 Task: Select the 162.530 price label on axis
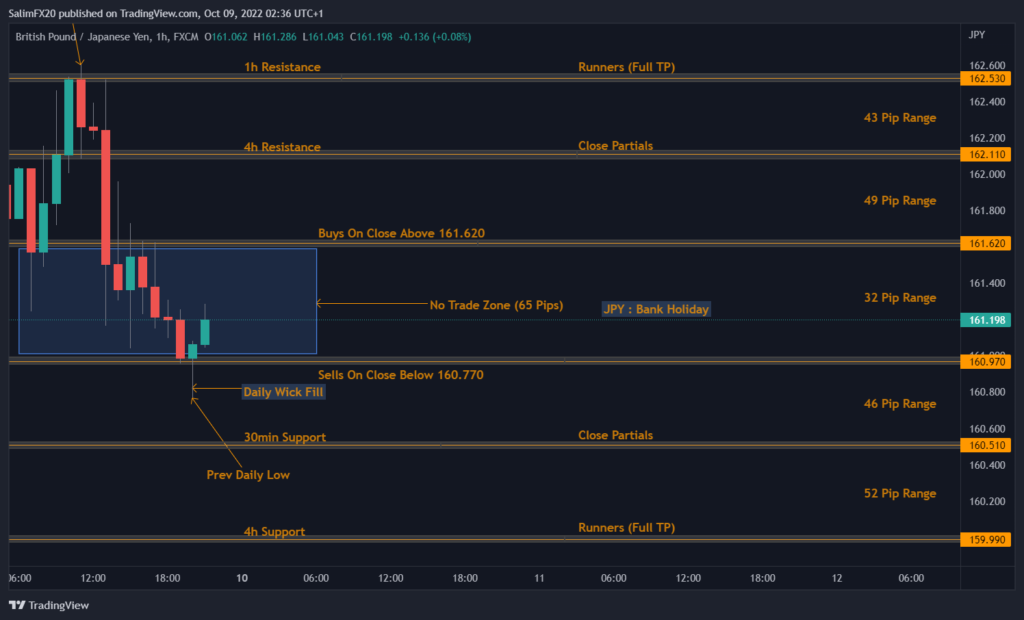(985, 78)
